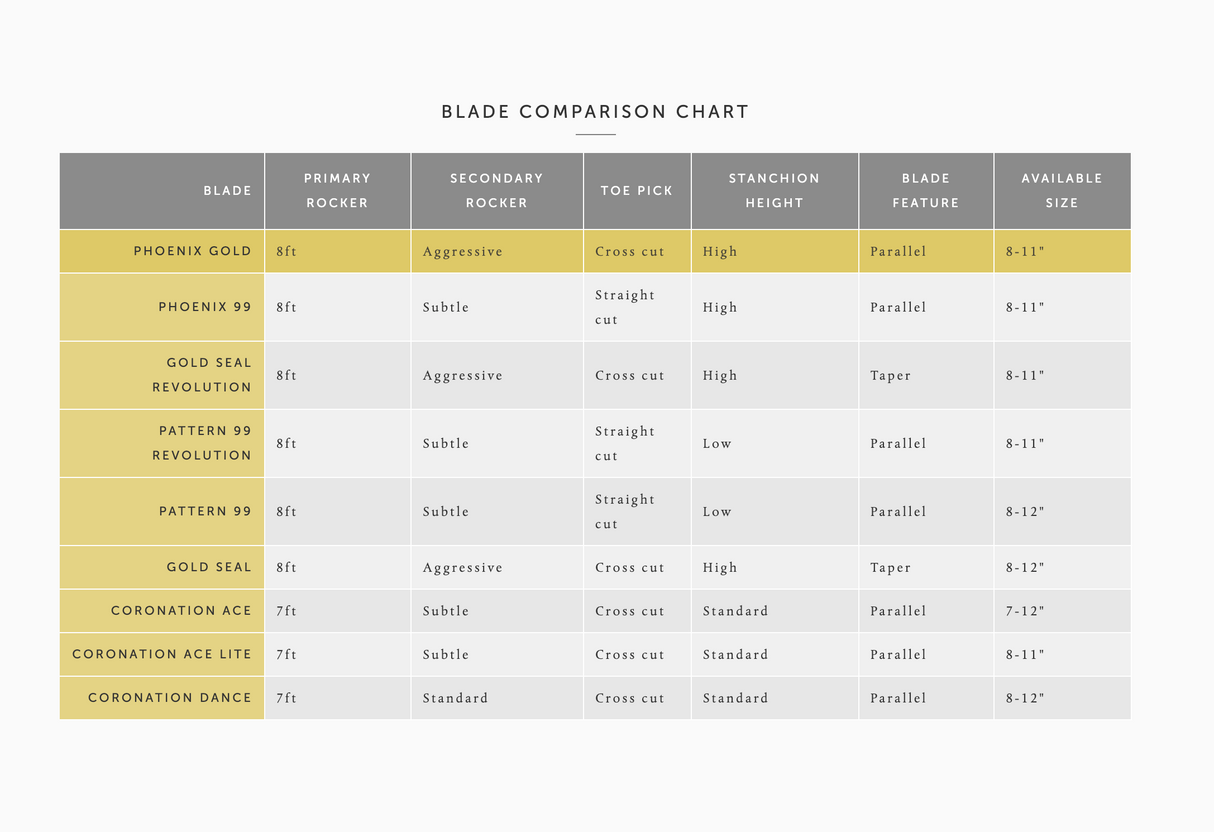The width and height of the screenshot is (1214, 832).
Task: Click the Blade Comparison Chart title
Action: [595, 112]
